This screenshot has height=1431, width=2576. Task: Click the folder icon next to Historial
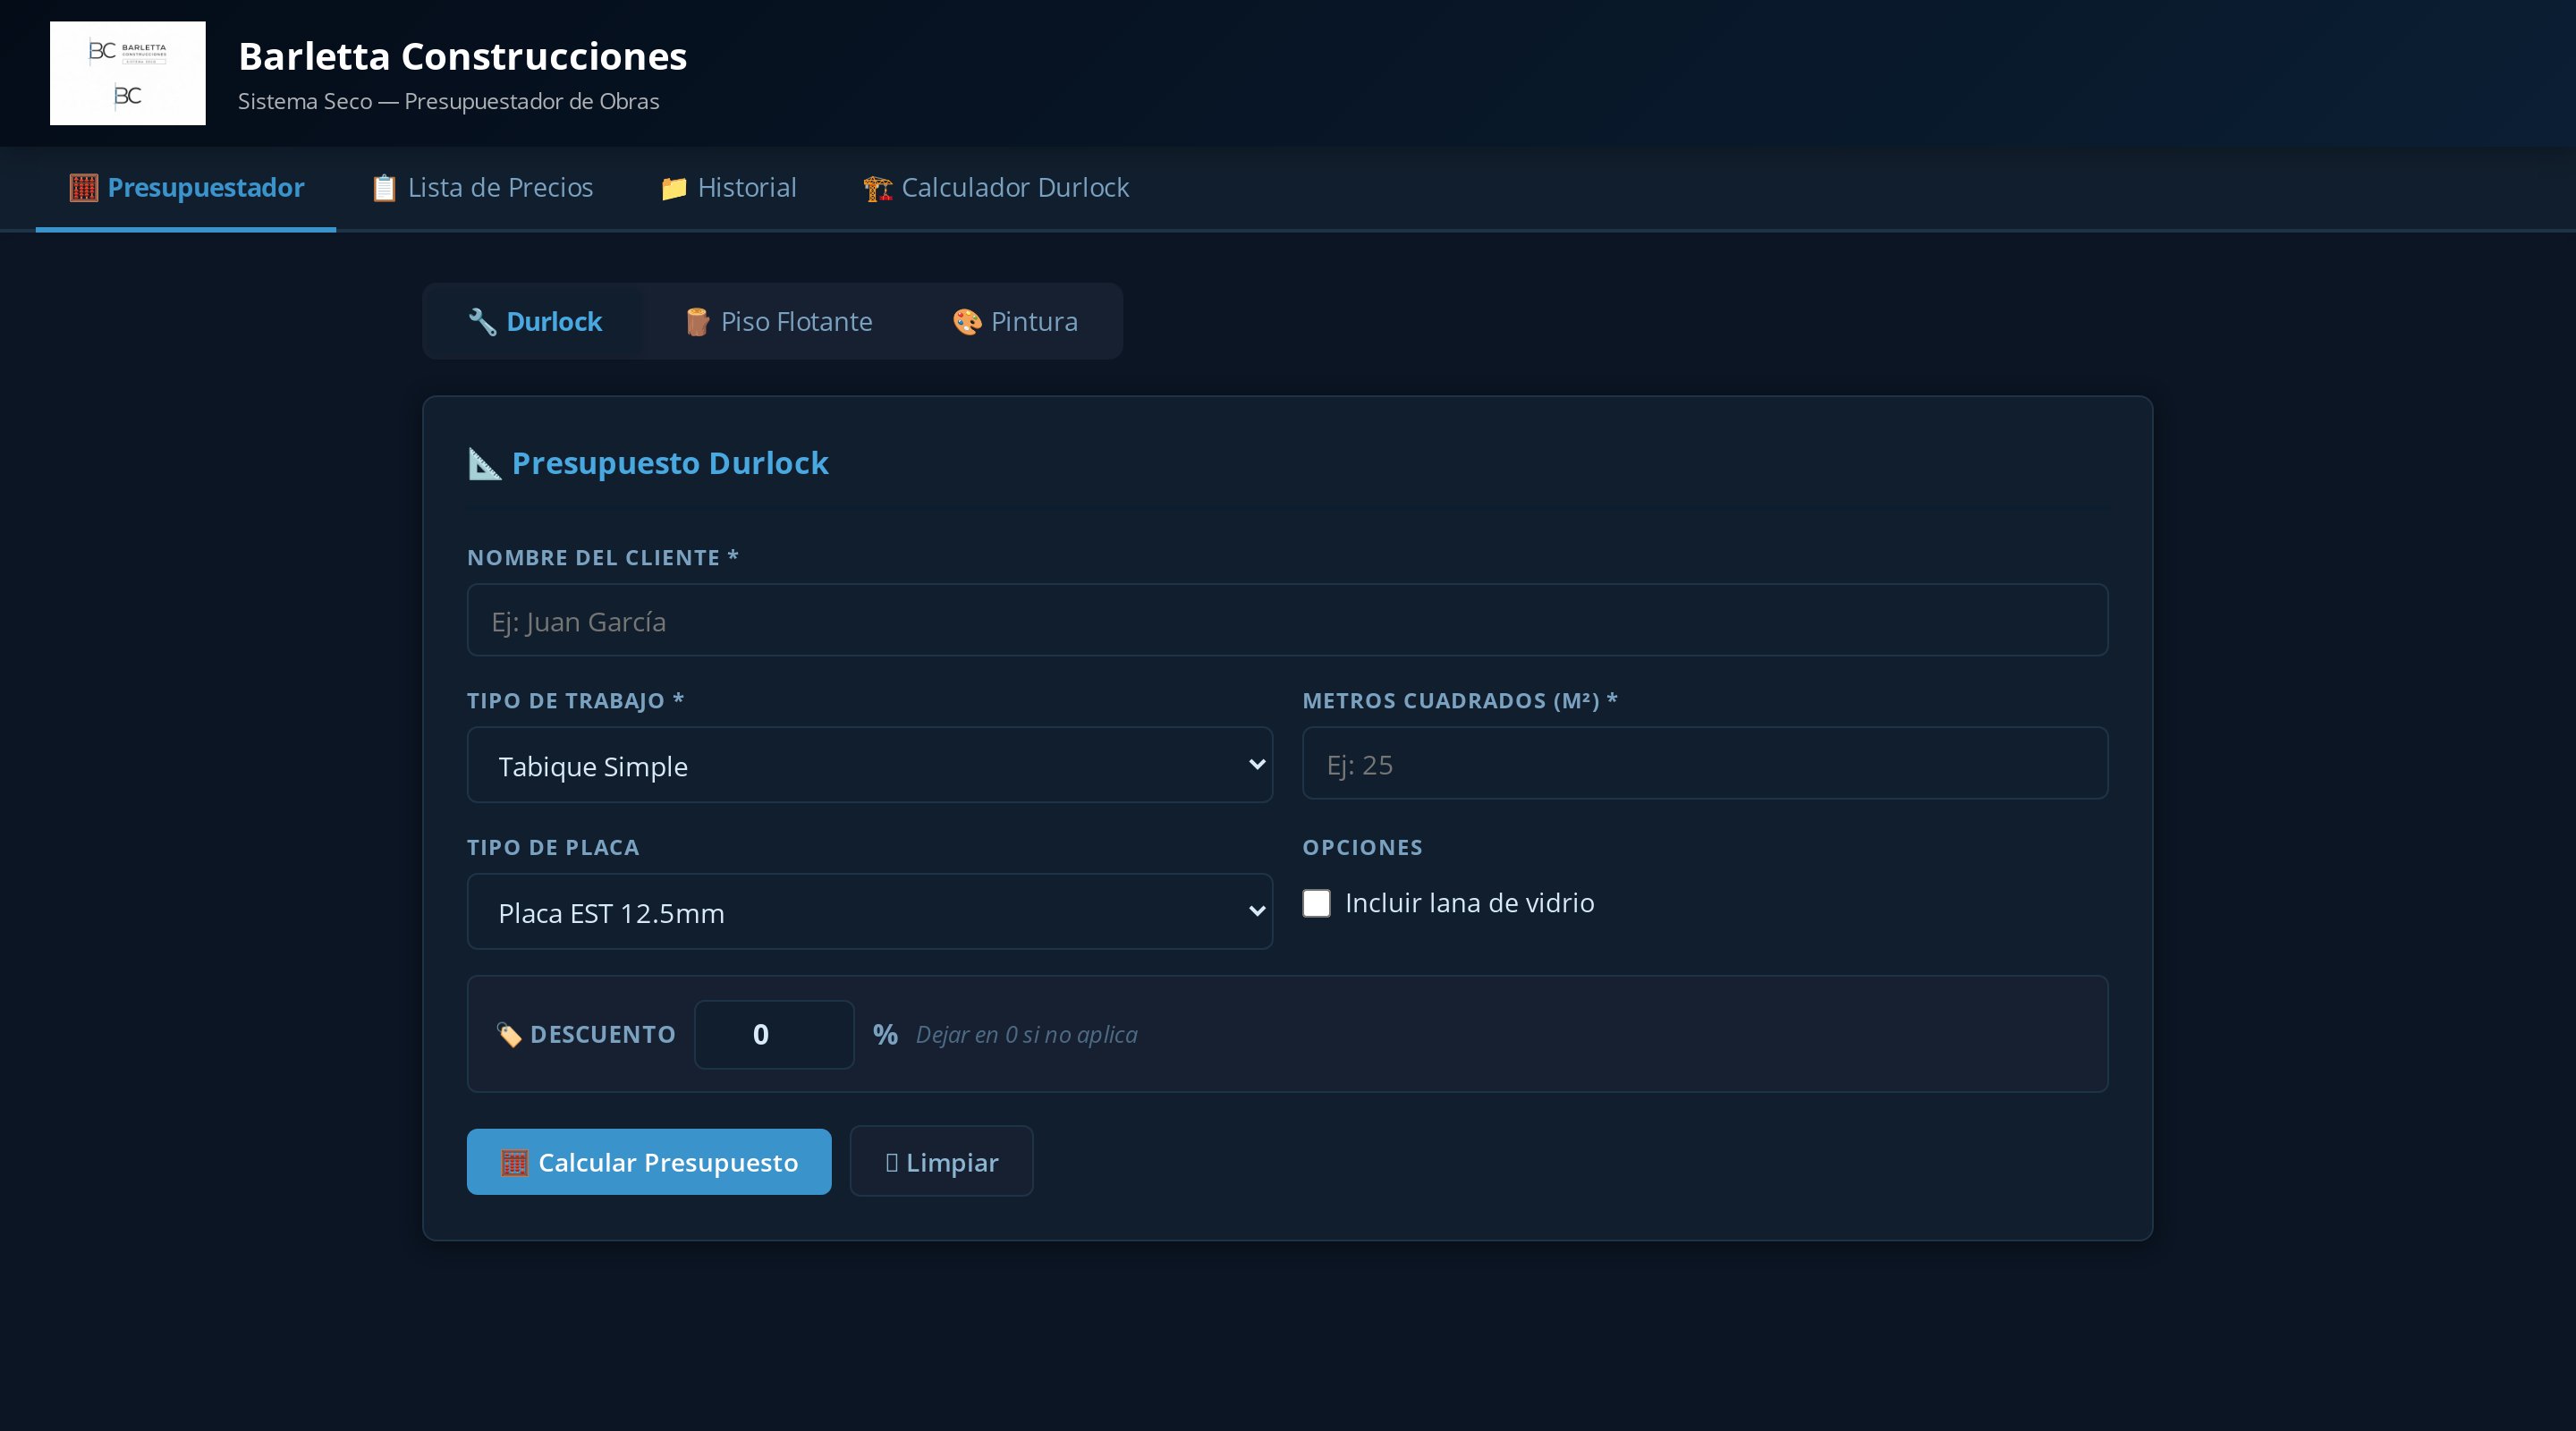674,188
